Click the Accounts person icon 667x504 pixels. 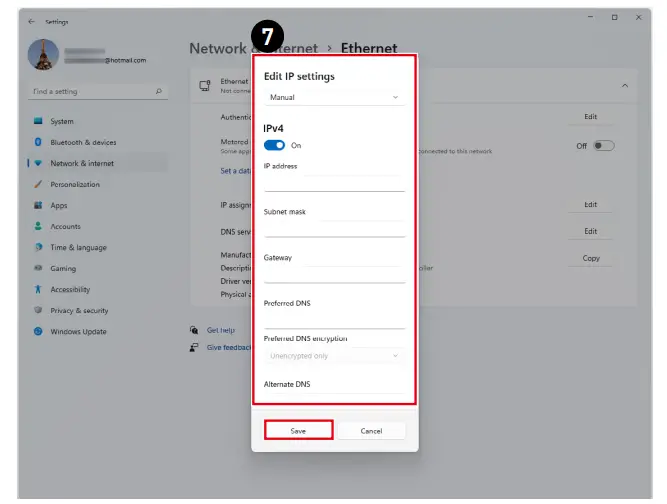(38, 226)
